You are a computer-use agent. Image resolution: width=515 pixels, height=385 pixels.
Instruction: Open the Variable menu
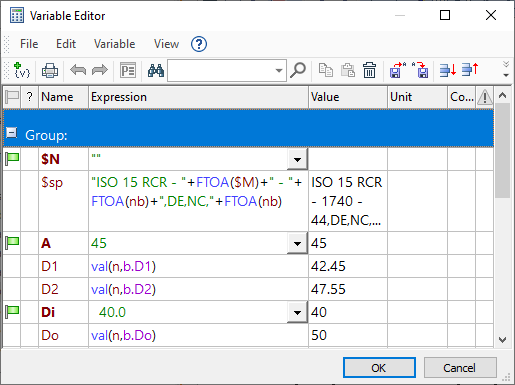click(x=114, y=44)
